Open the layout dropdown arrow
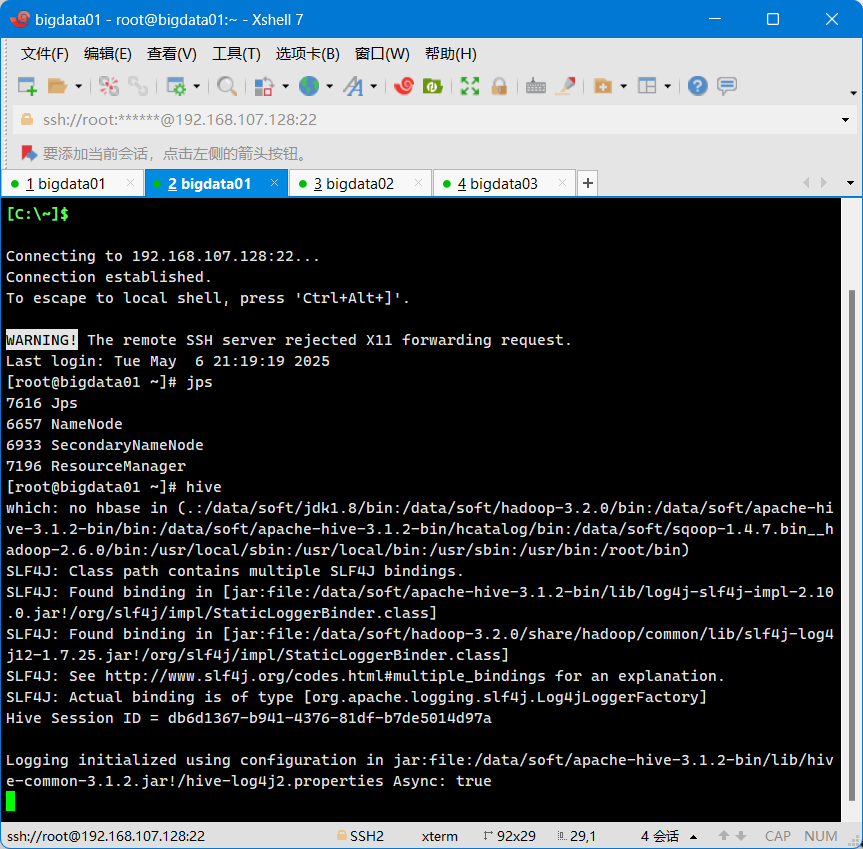 (x=668, y=86)
